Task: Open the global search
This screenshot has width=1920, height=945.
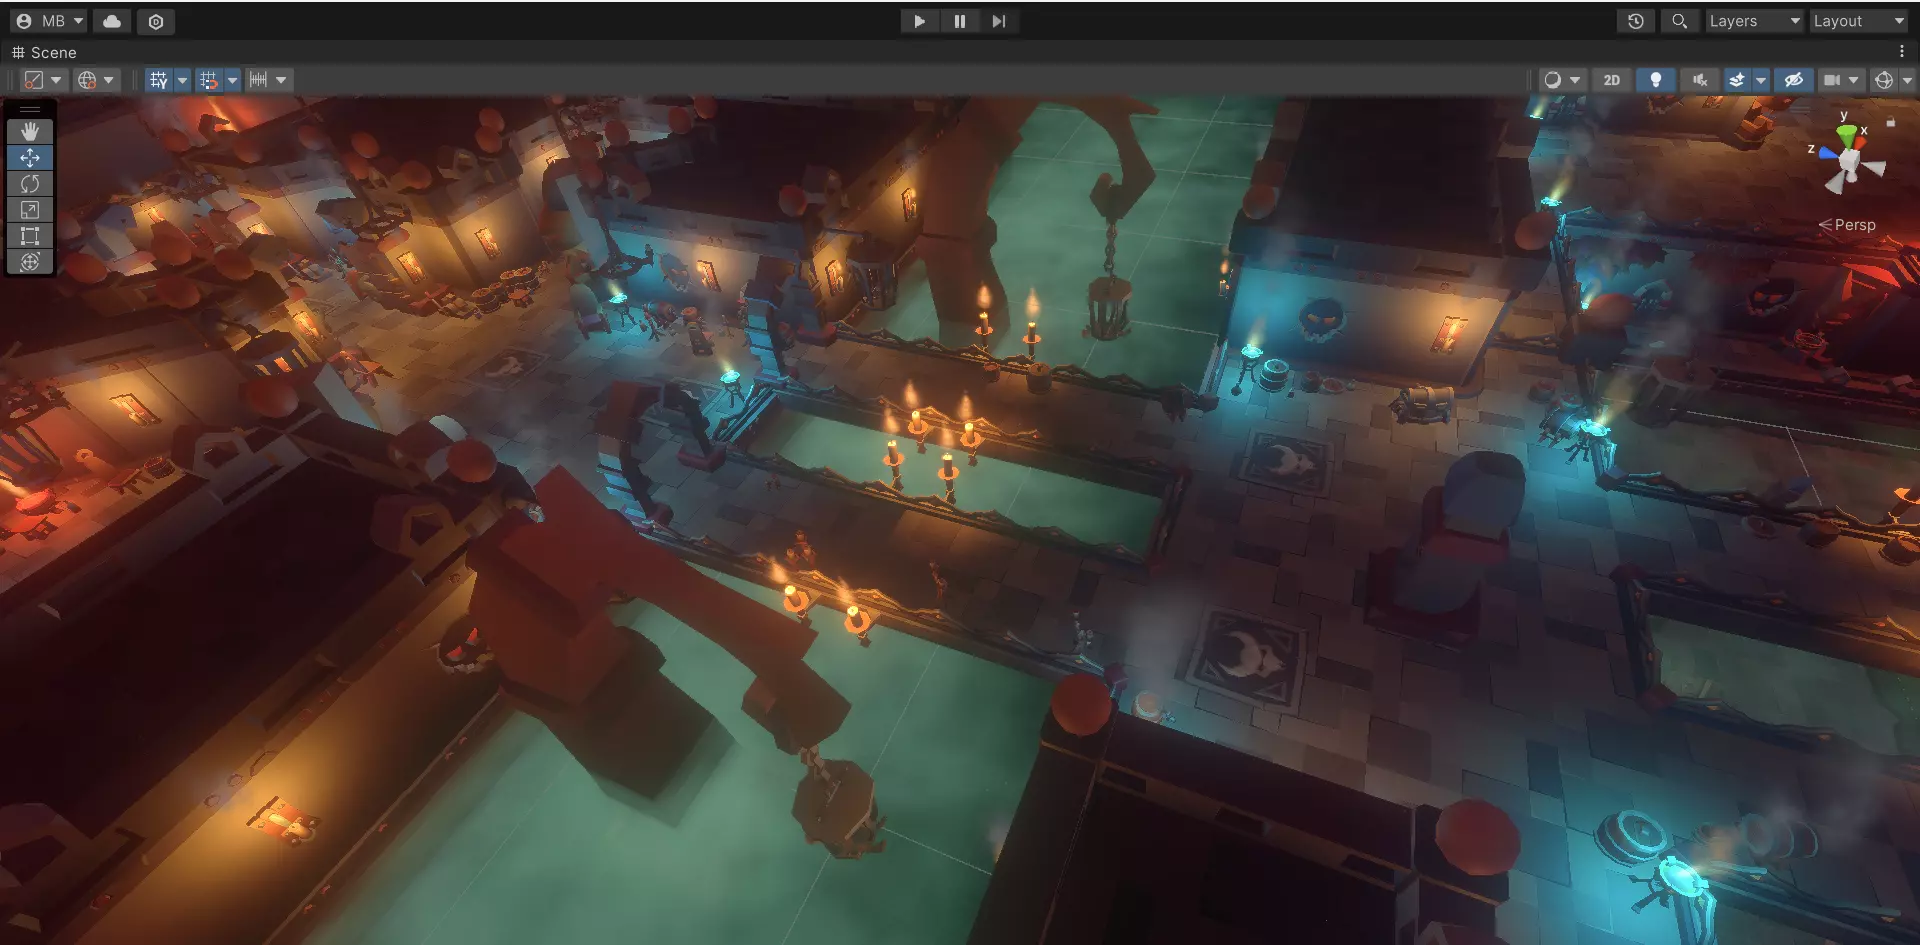Action: point(1679,21)
